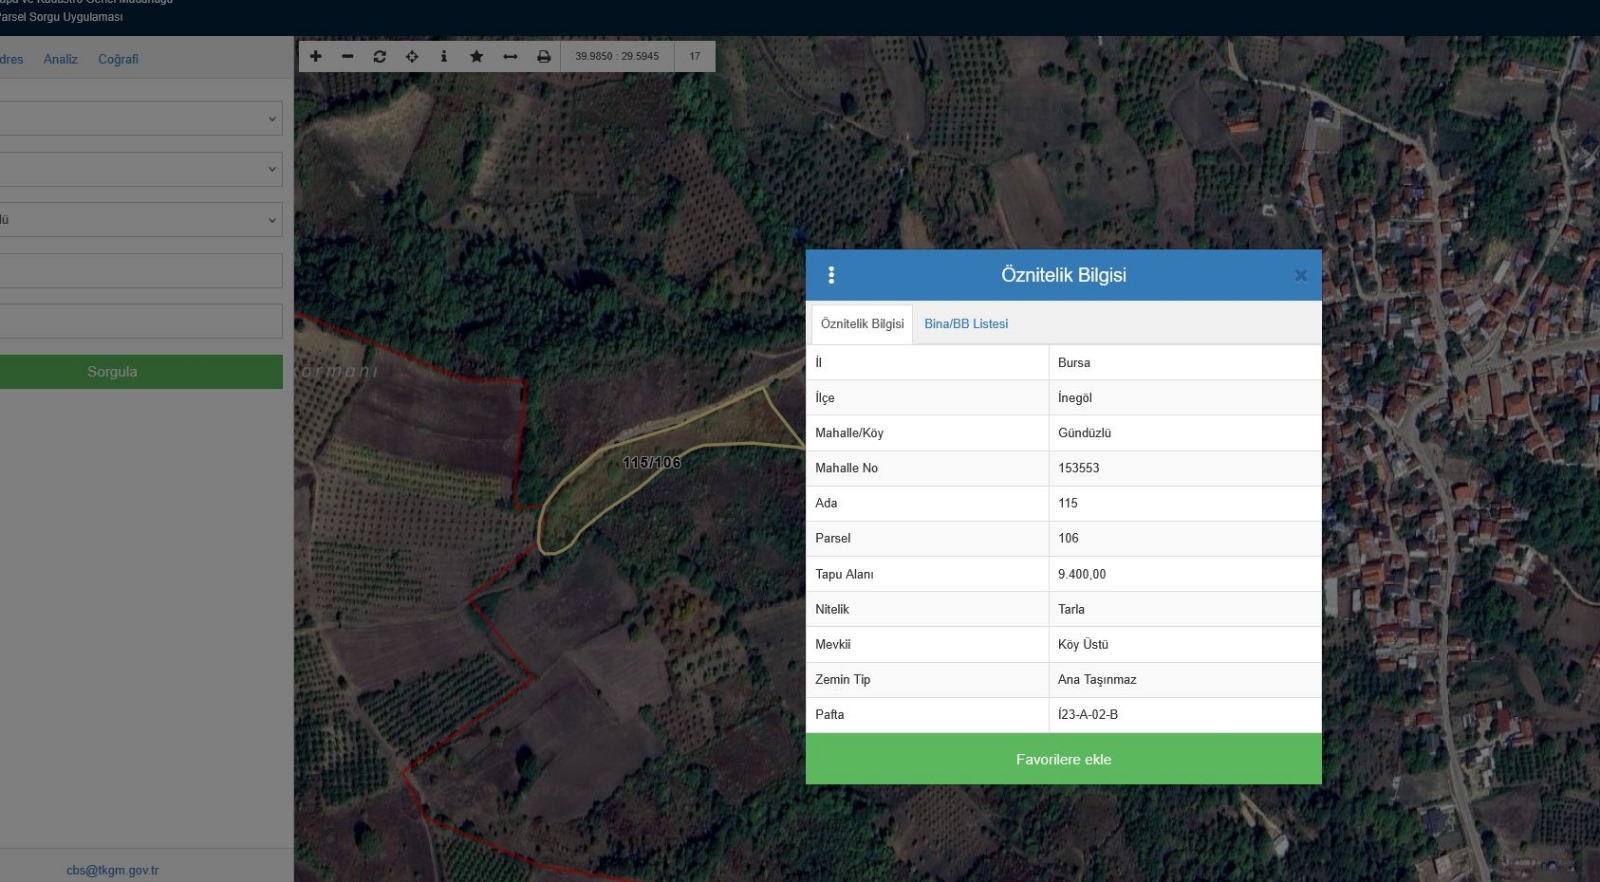Select the Bursa value cell
The image size is (1600, 882).
[1185, 363]
